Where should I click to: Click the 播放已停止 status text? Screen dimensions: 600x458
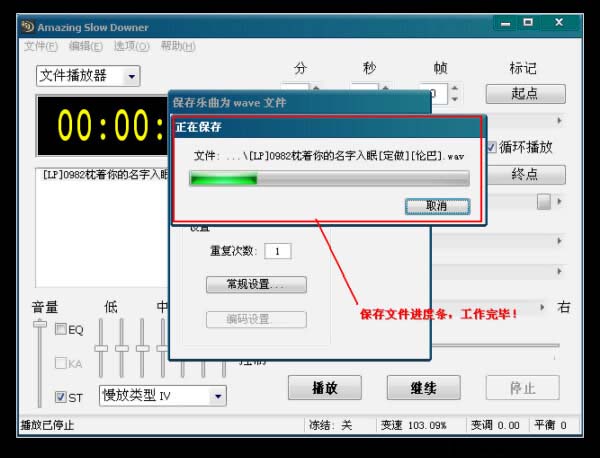47,425
